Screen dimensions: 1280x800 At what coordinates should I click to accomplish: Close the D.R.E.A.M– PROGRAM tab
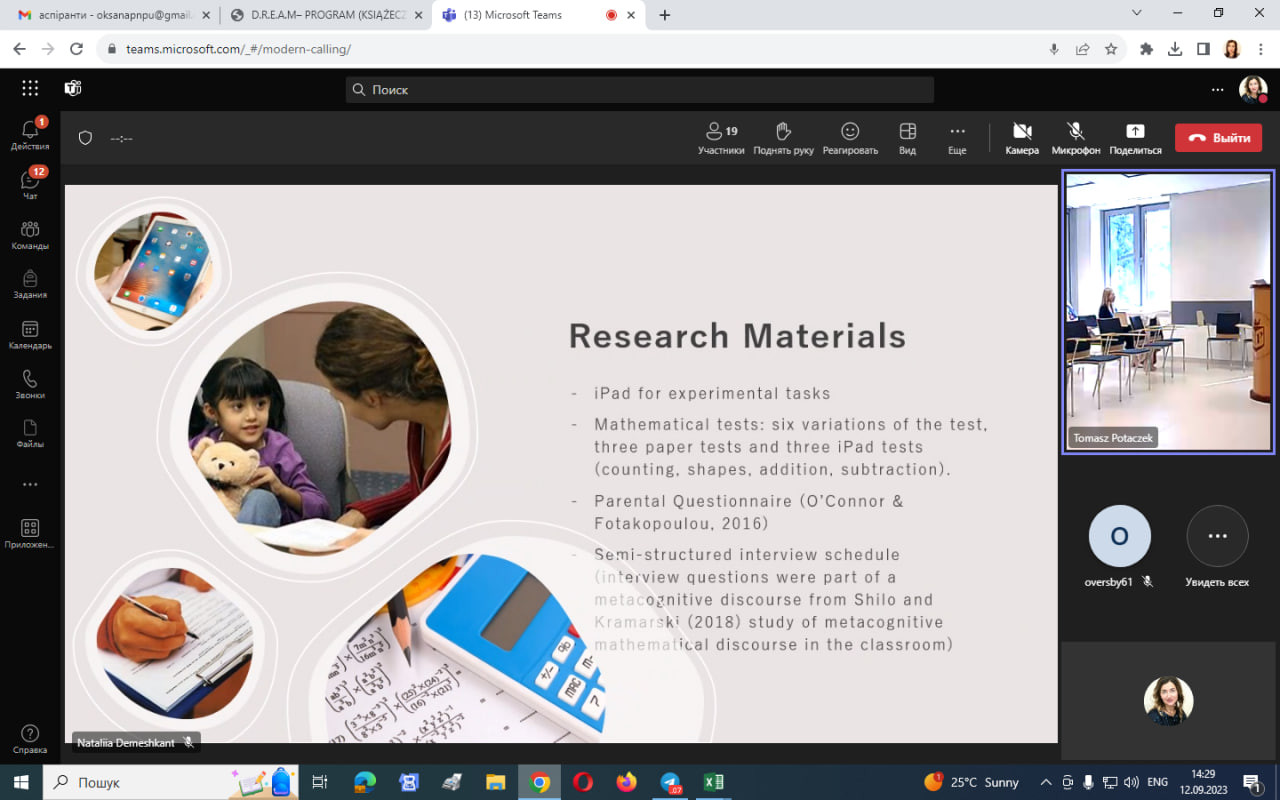[418, 15]
